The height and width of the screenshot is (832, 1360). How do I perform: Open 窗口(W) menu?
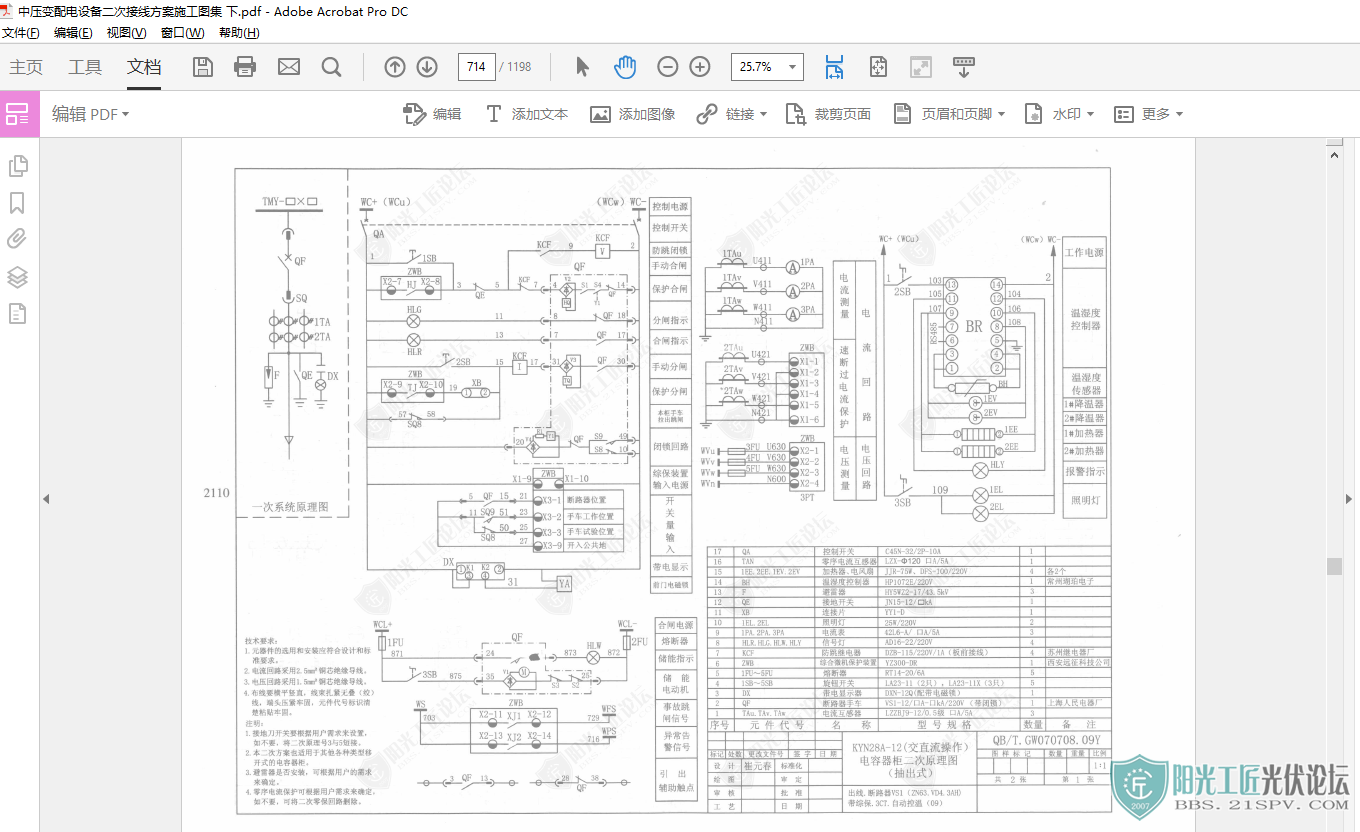182,33
